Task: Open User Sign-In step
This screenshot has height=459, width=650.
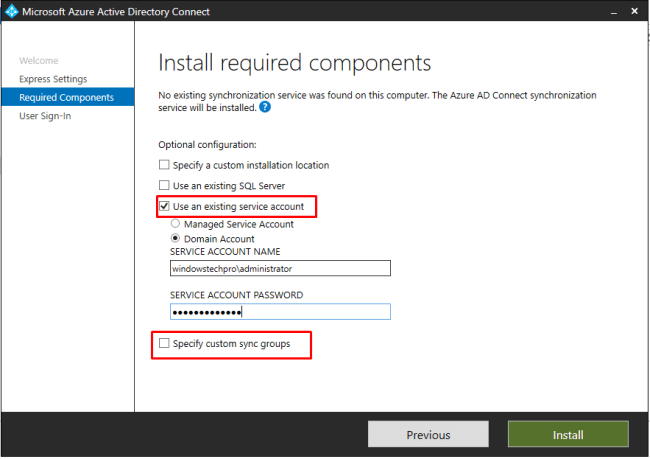Action: tap(45, 116)
